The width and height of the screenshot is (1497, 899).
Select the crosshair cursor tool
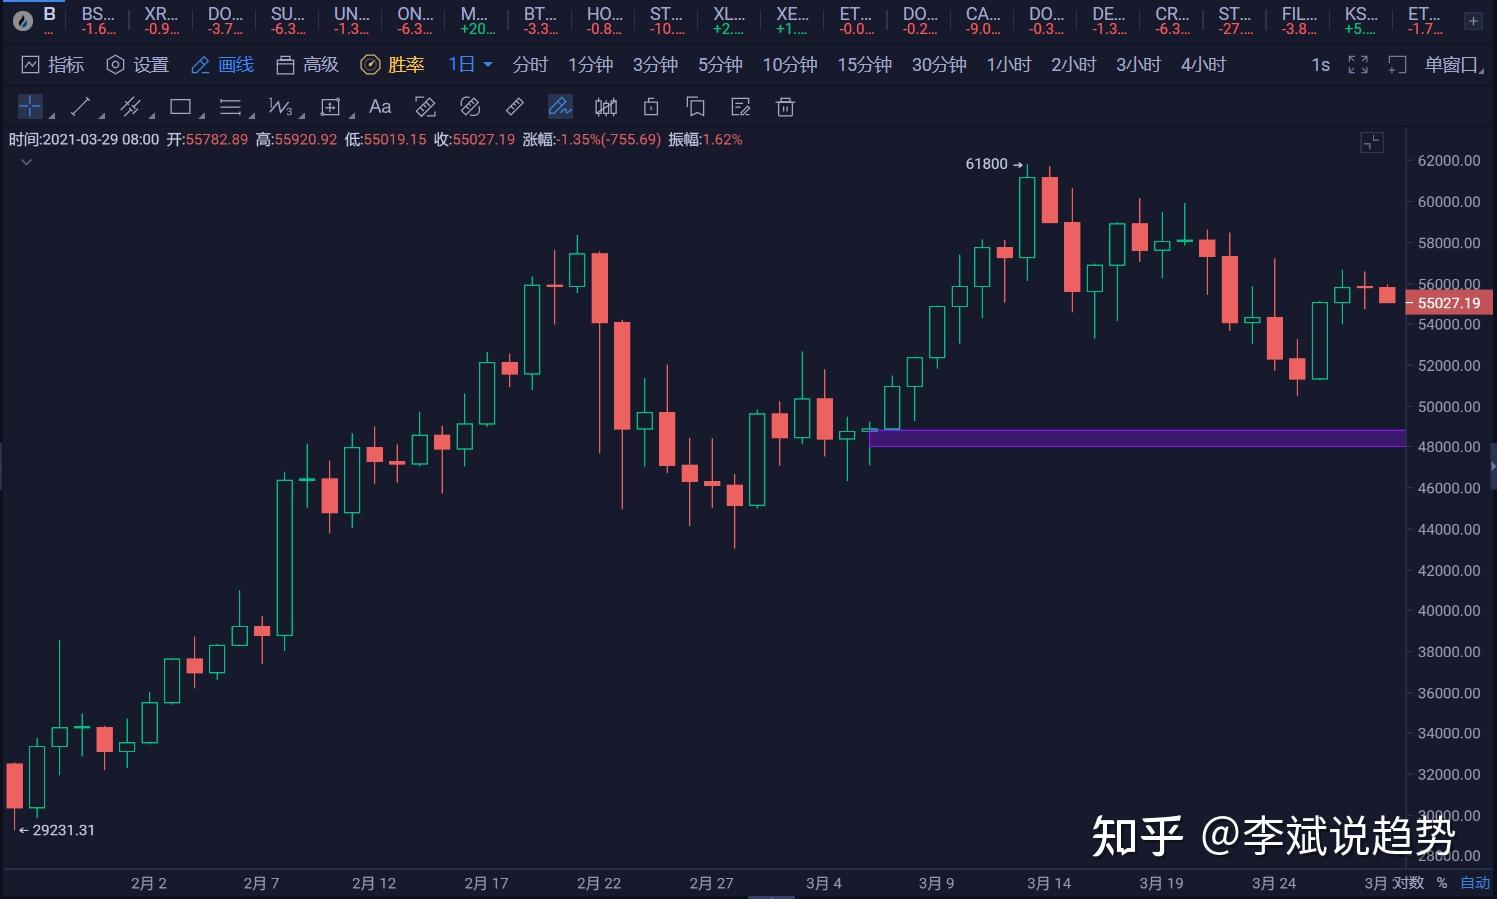point(30,107)
